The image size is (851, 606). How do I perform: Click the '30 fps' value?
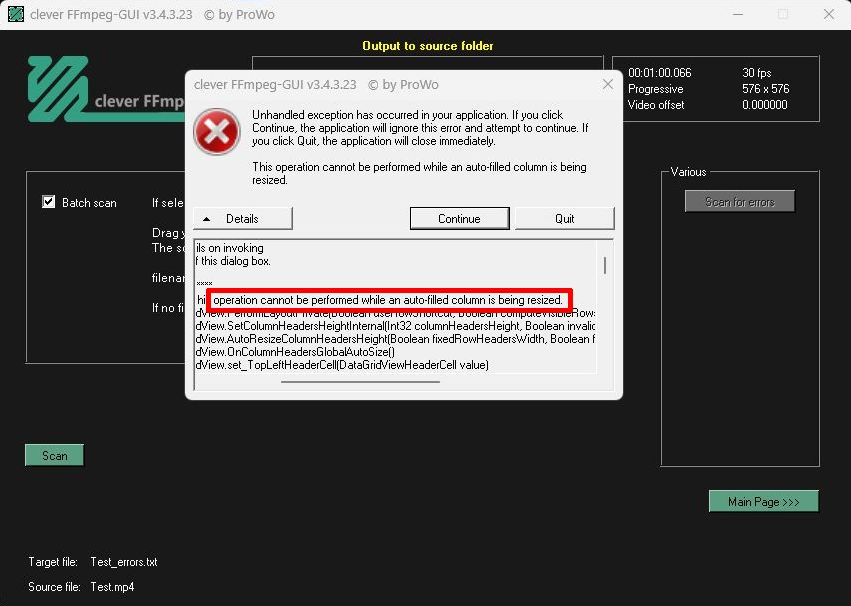click(x=757, y=73)
